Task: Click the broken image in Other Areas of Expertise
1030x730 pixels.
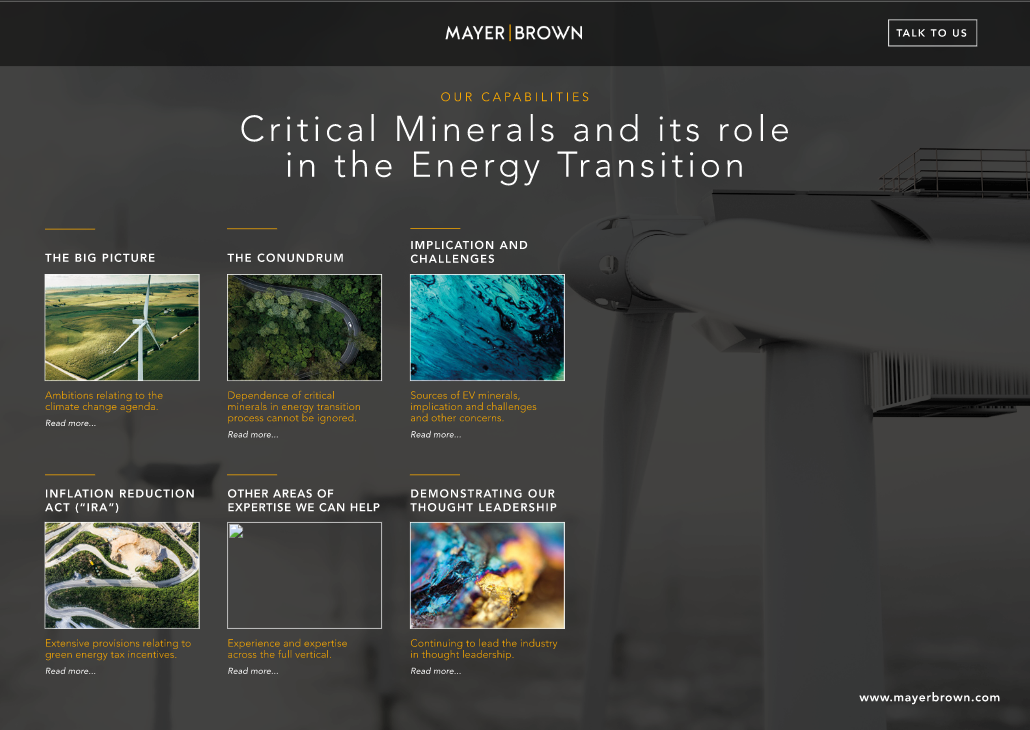Action: (x=304, y=575)
